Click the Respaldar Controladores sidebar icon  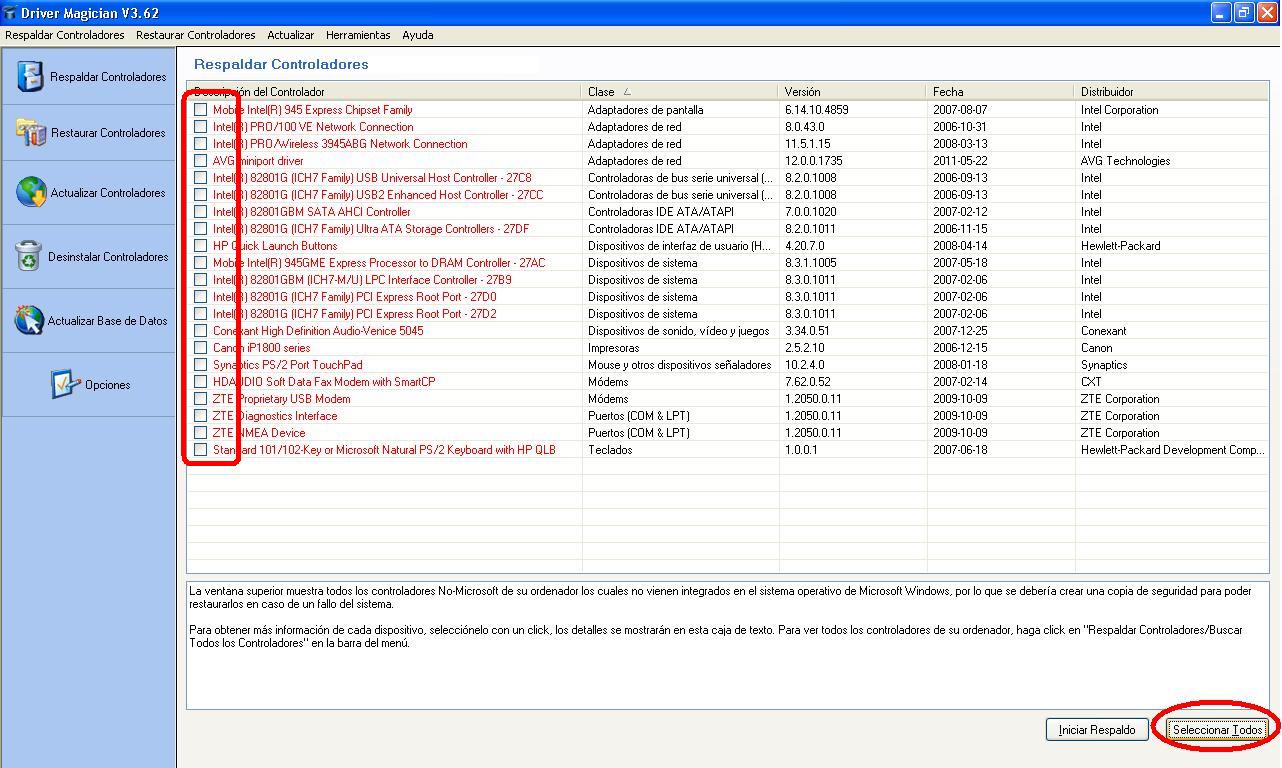(31, 76)
